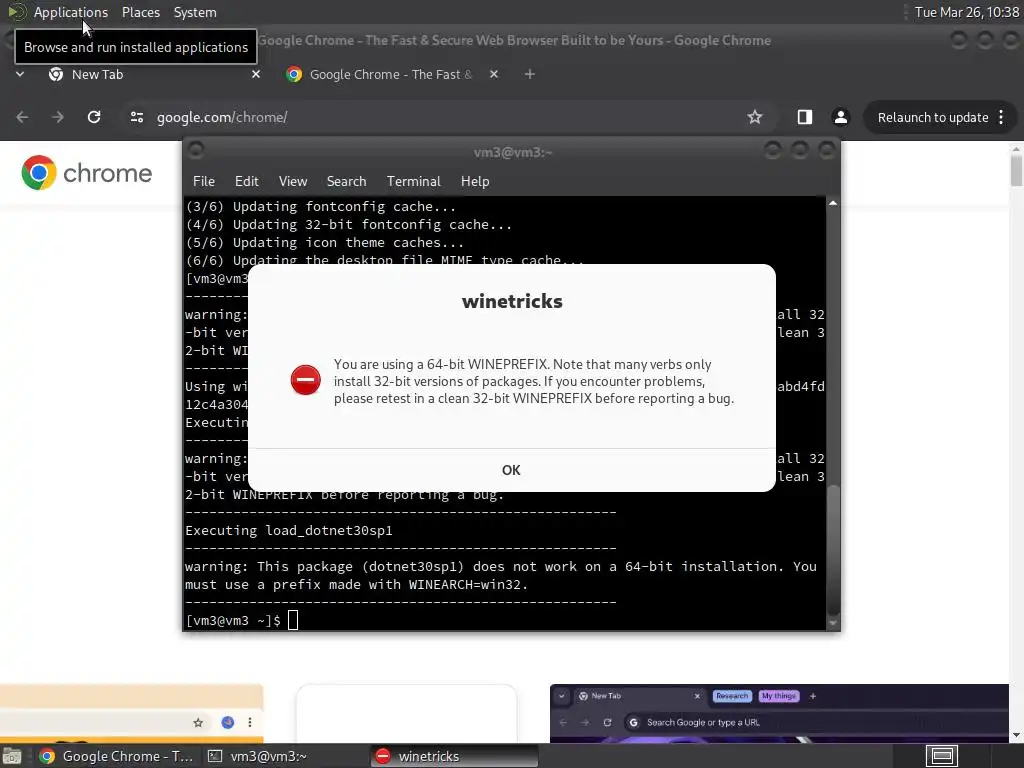Click the show desktop icon in bottom panel

point(12,756)
